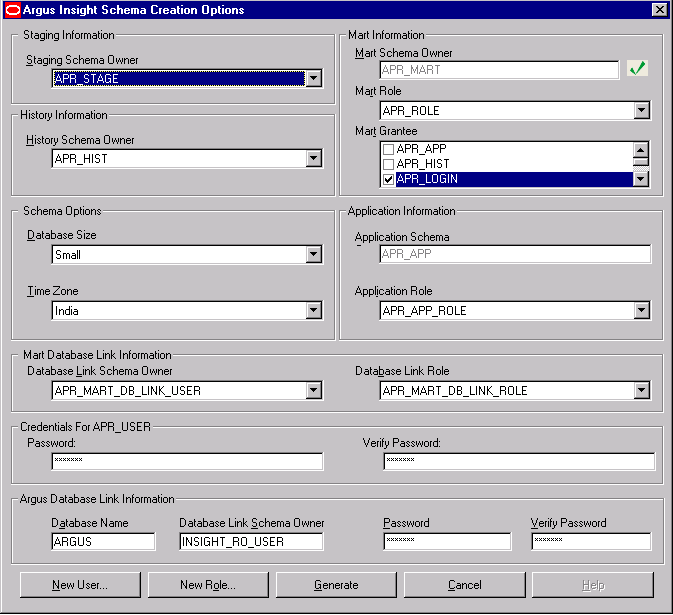Viewport: 673px width, 615px height.
Task: Expand the Time Zone dropdown
Action: tap(314, 310)
